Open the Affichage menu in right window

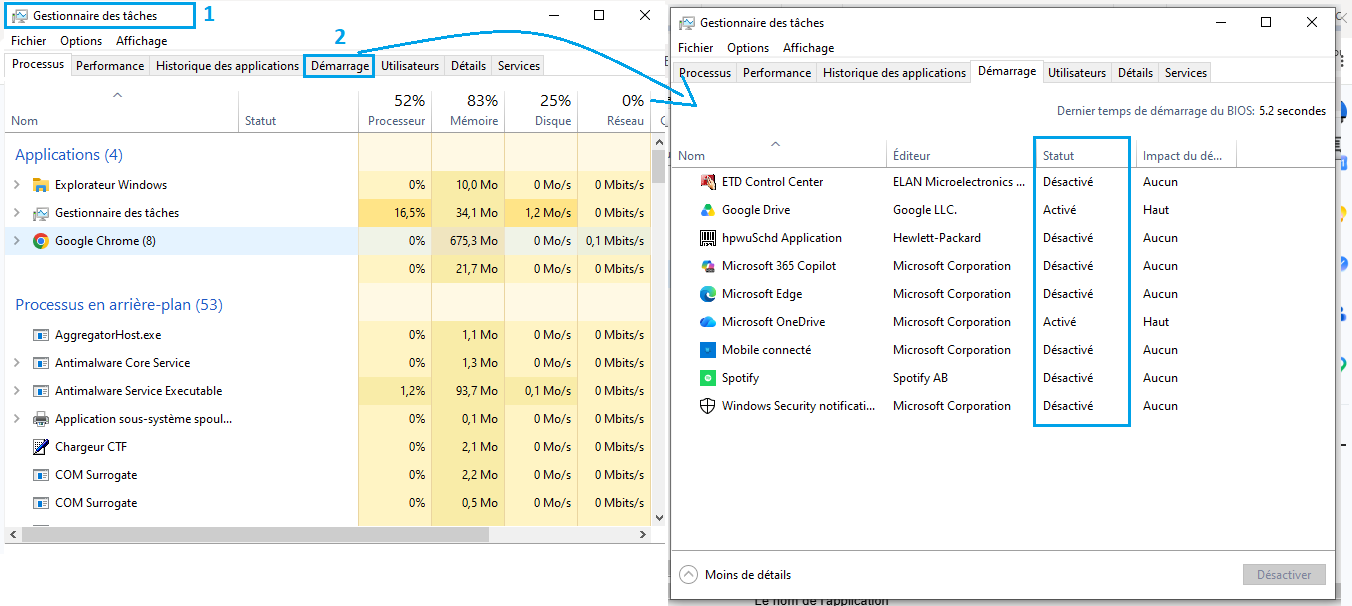tap(809, 48)
